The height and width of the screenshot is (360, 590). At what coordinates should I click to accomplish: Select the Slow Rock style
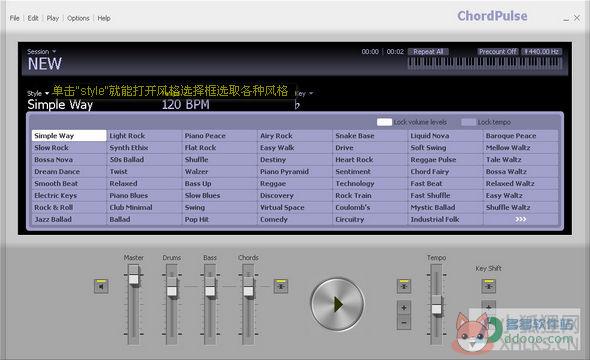69,148
